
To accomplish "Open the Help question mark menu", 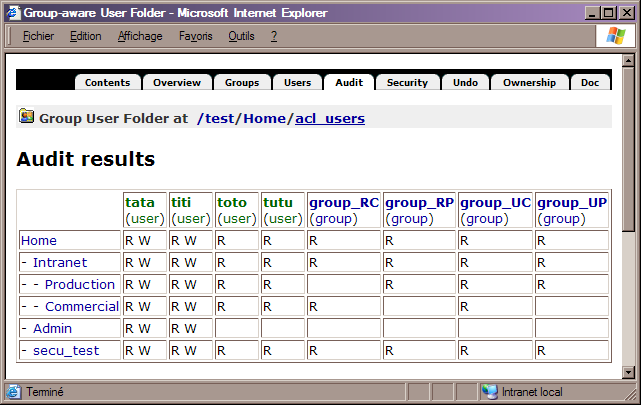I will point(274,36).
